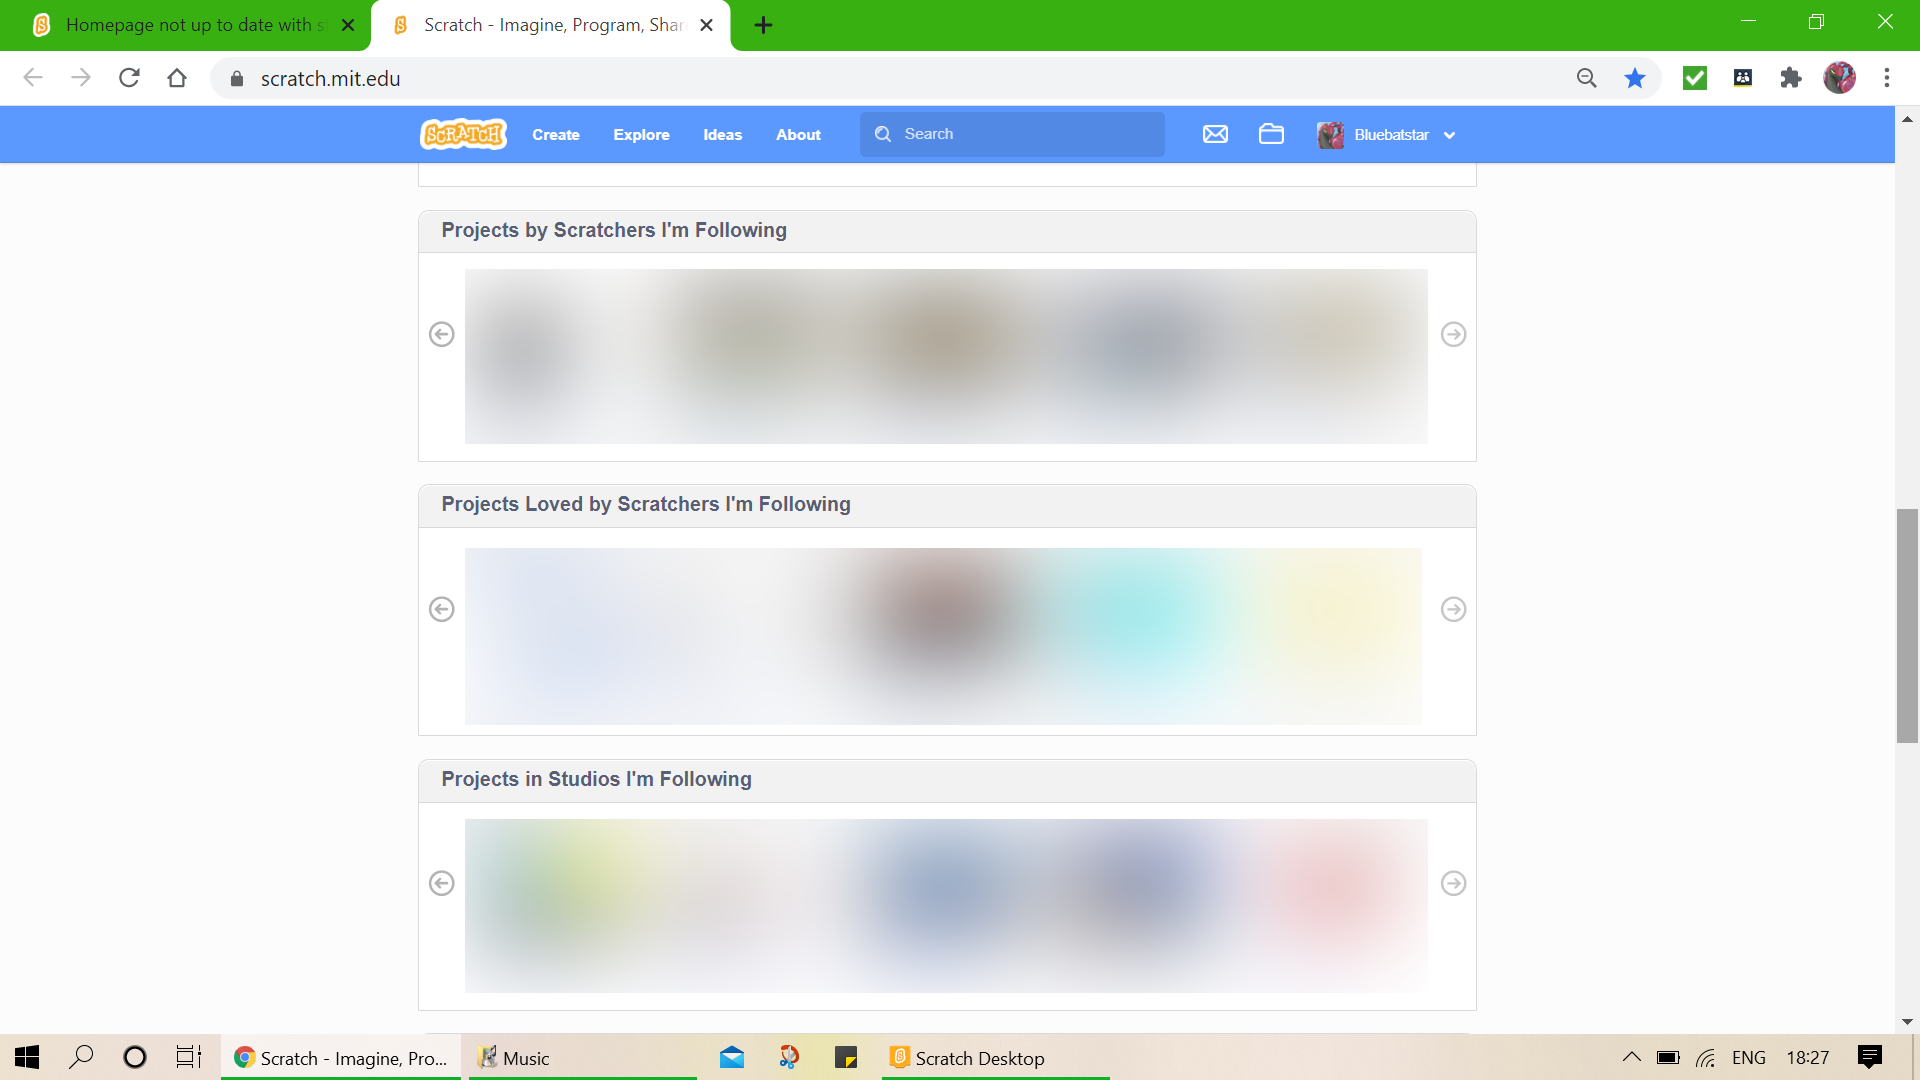Click the Scratch navbar Search field
This screenshot has width=1920, height=1080.
pyautogui.click(x=1012, y=134)
